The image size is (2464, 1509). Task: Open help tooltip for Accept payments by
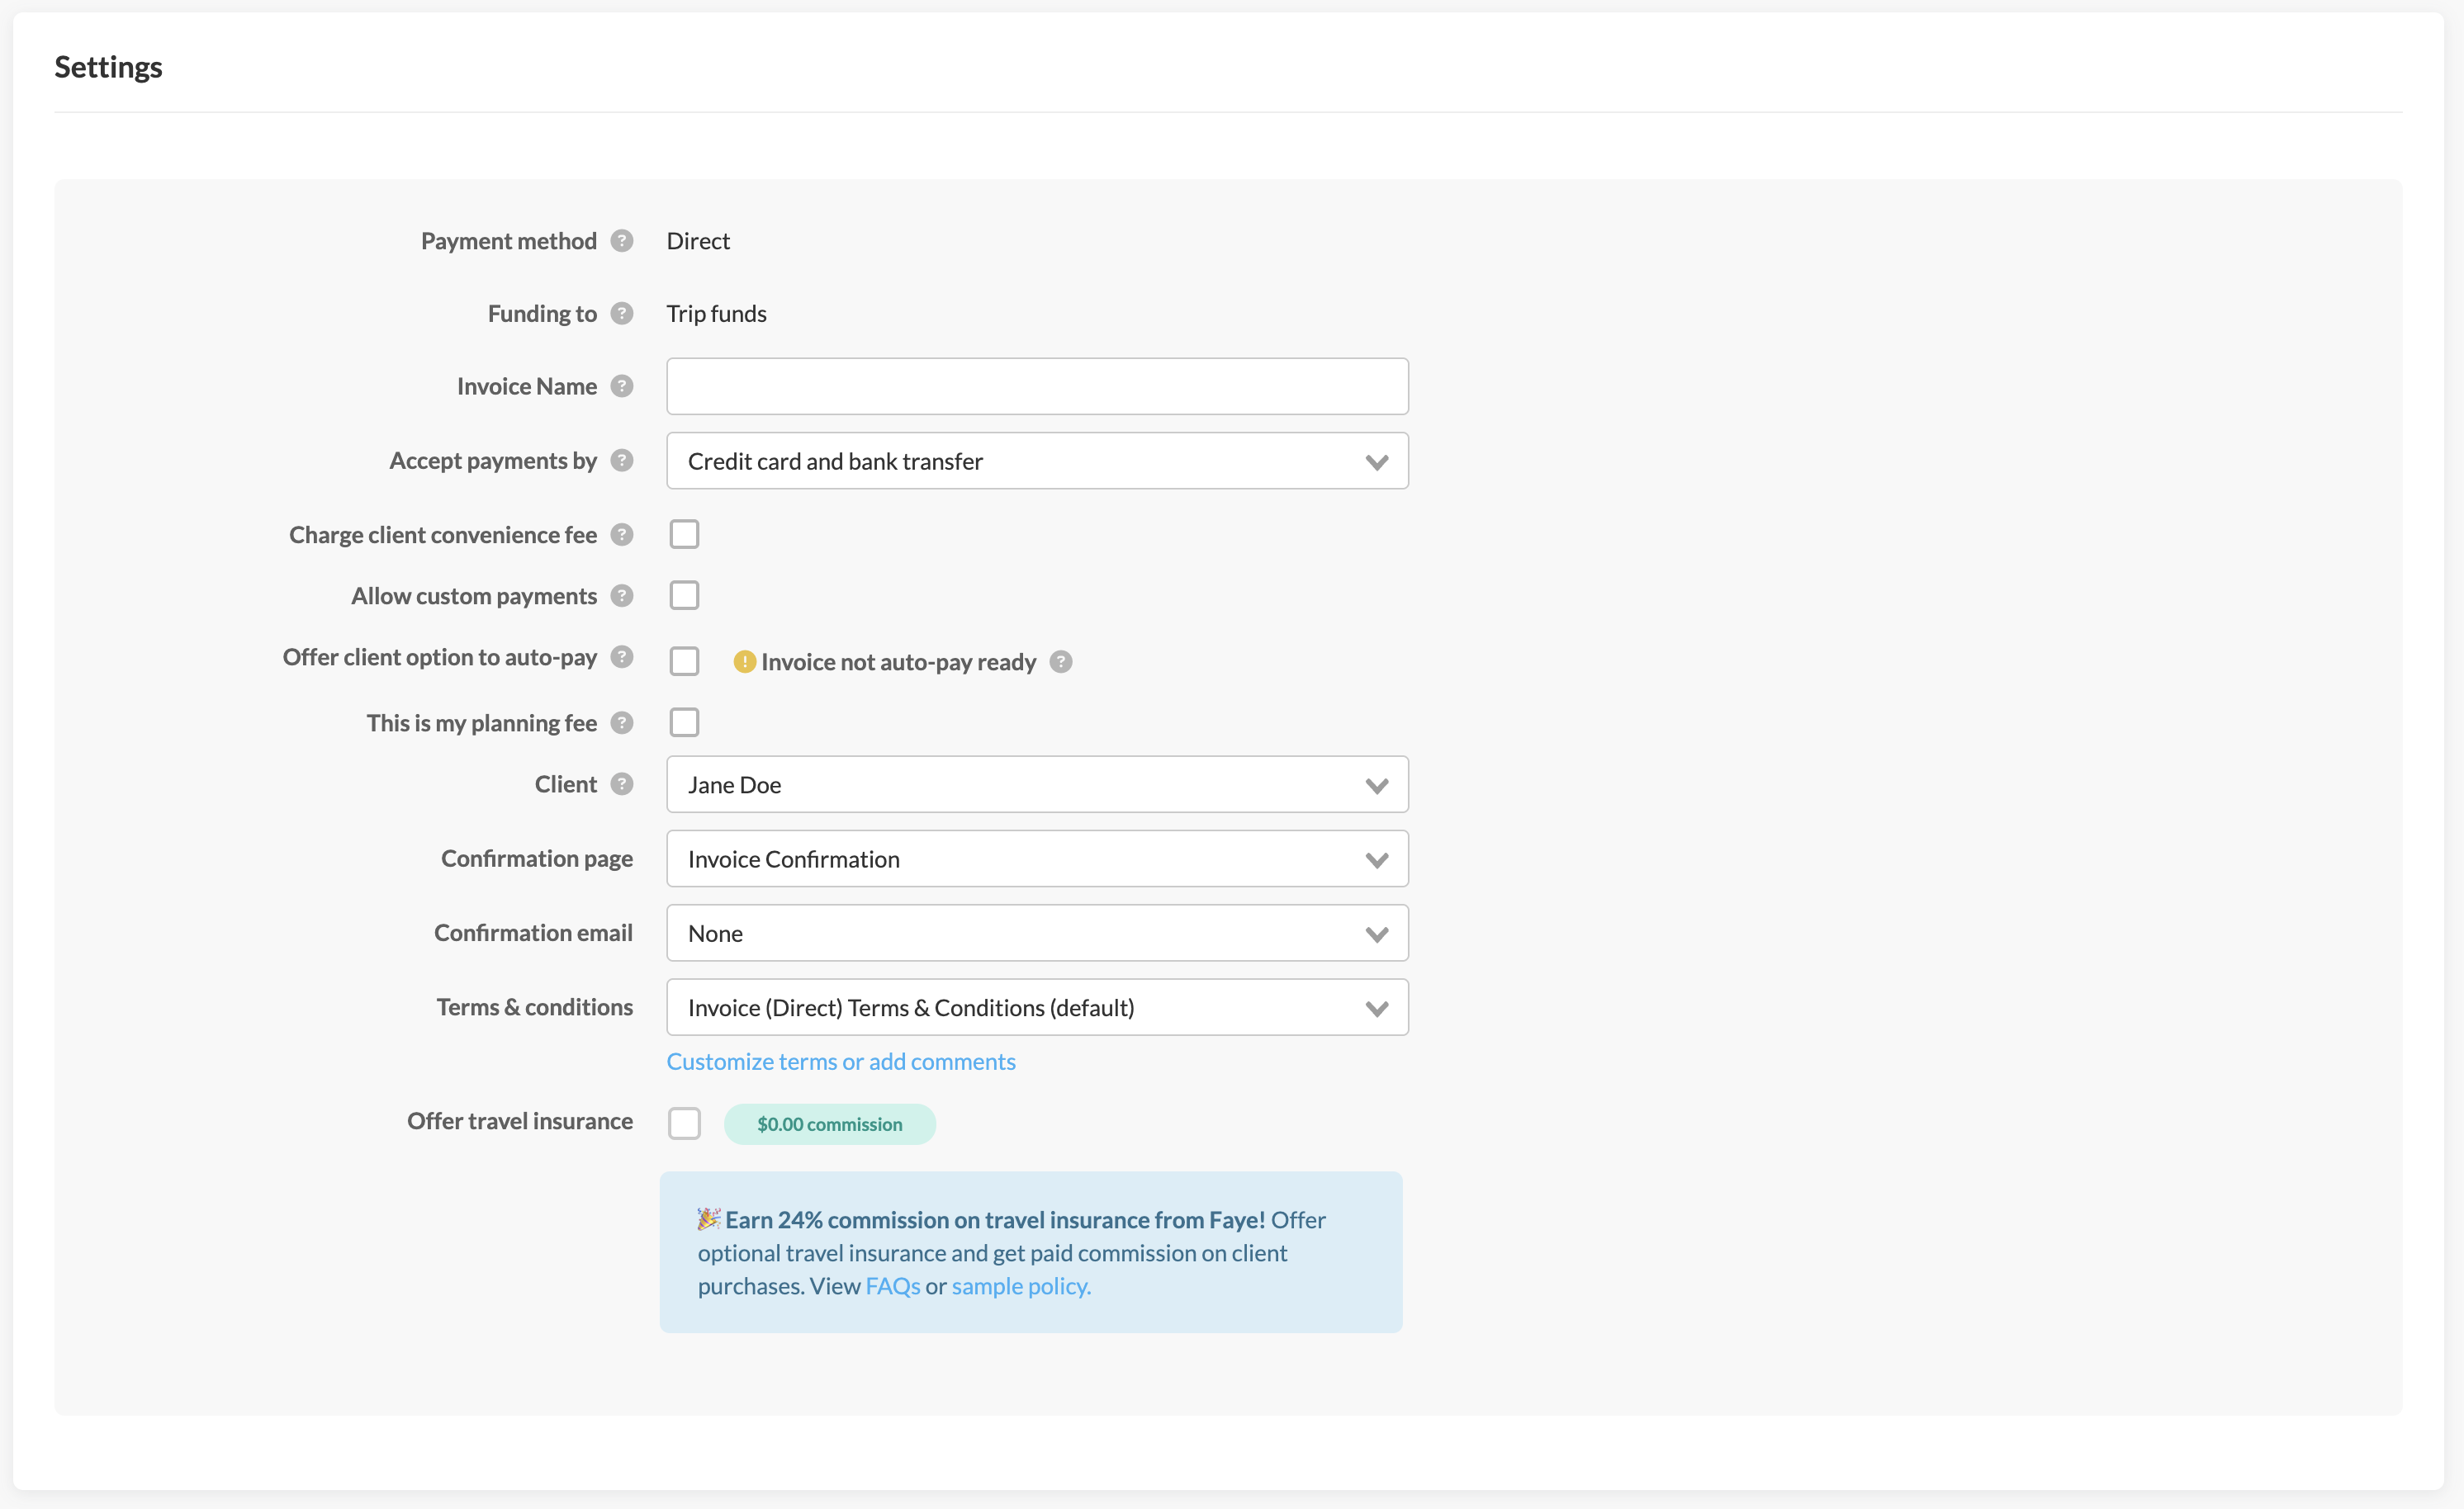622,460
